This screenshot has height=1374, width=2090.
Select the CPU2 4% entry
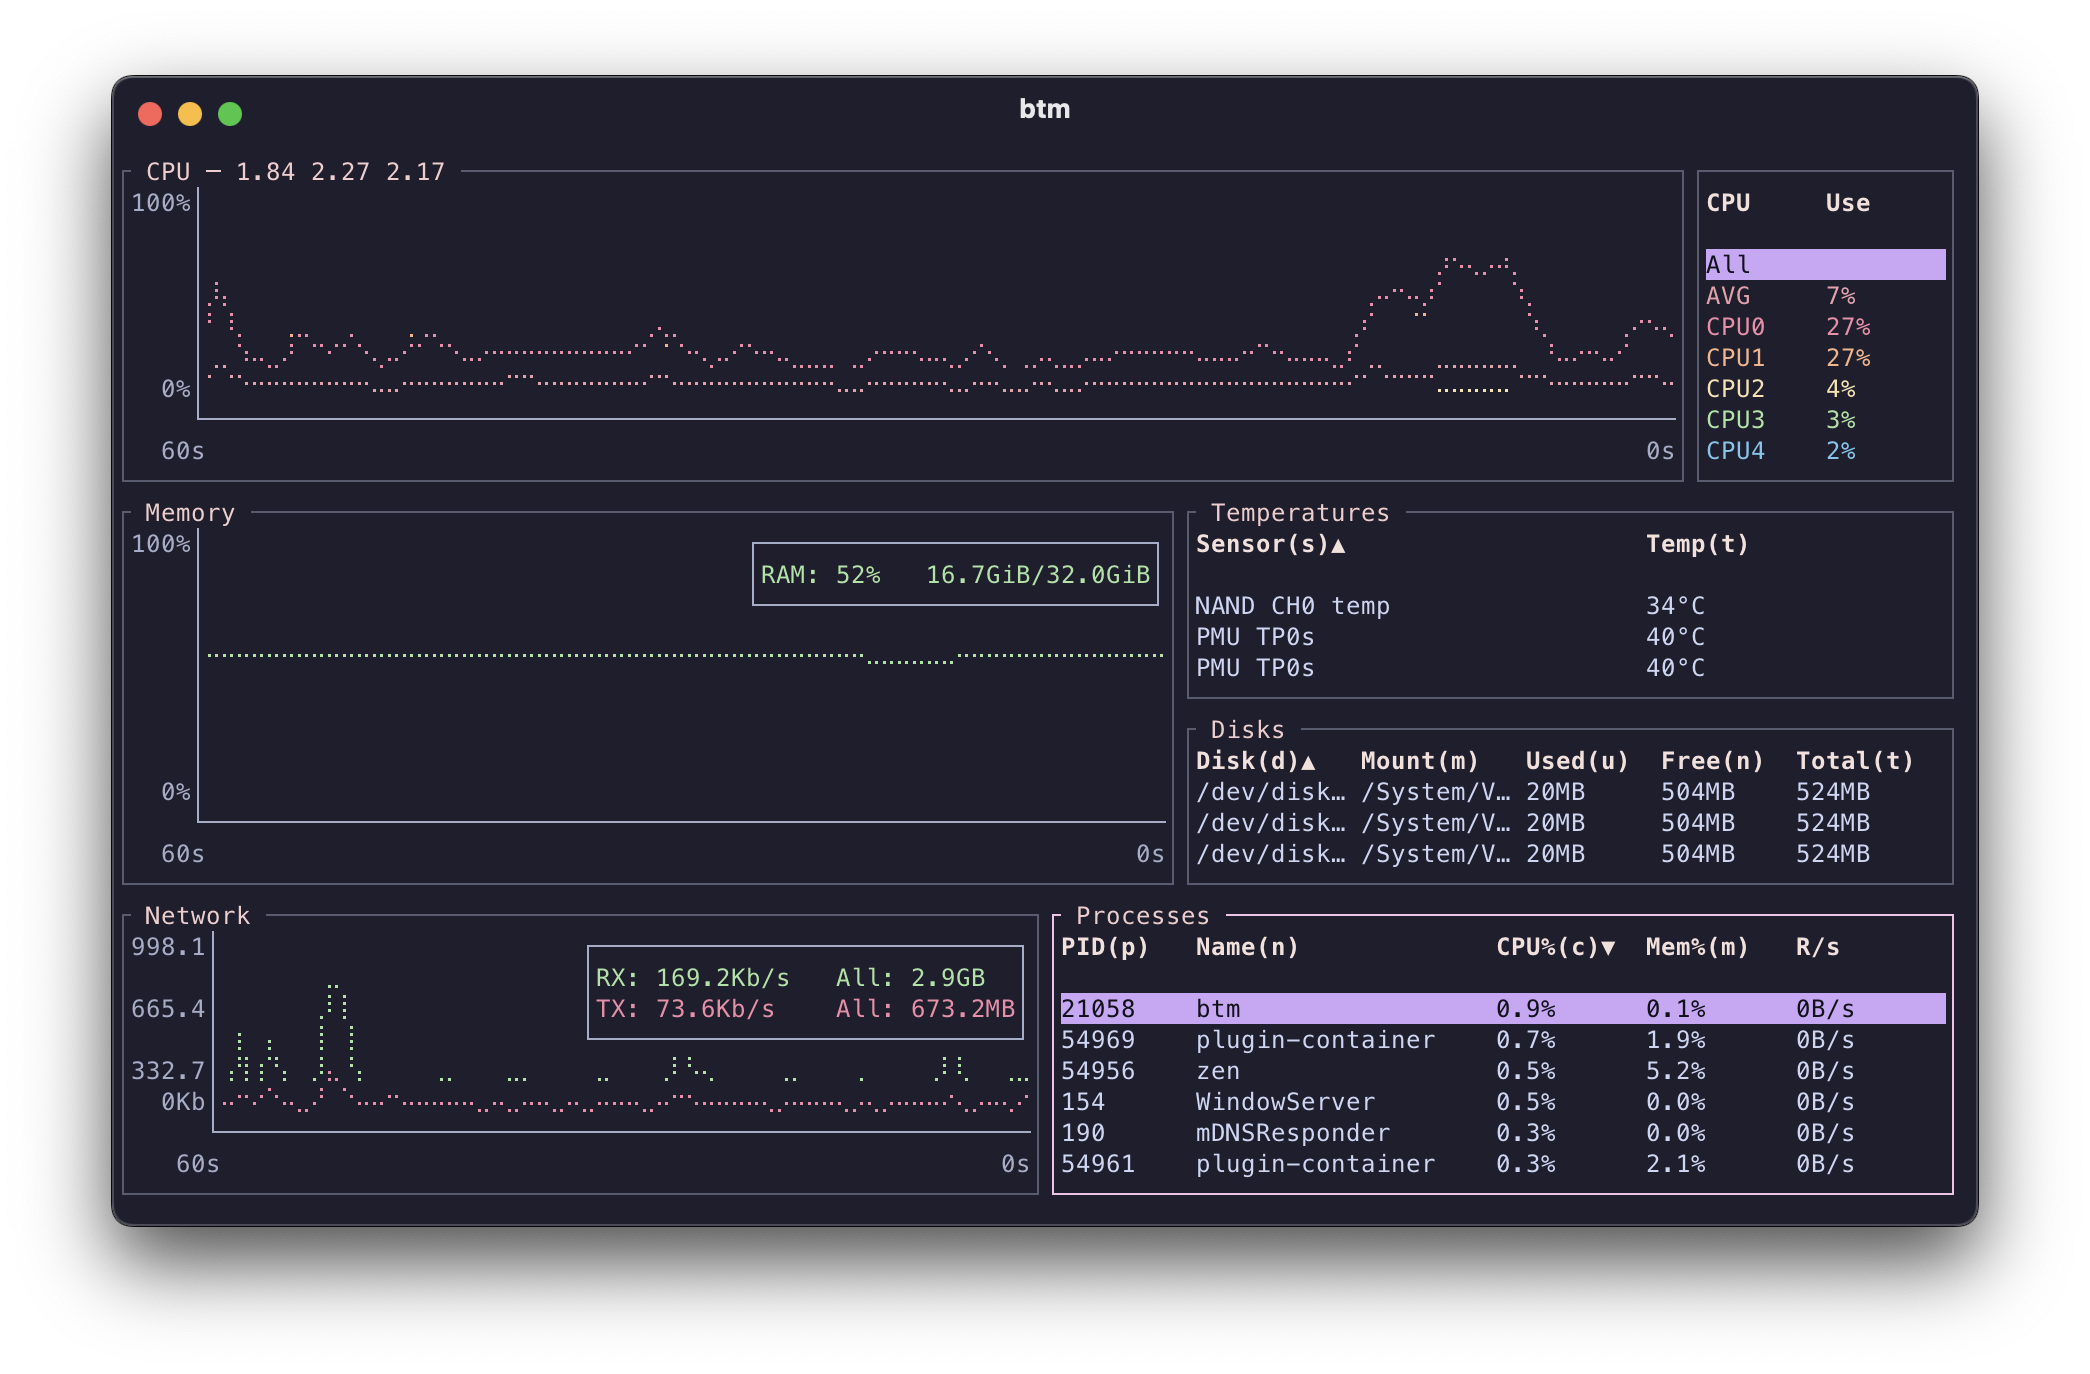pyautogui.click(x=1825, y=389)
